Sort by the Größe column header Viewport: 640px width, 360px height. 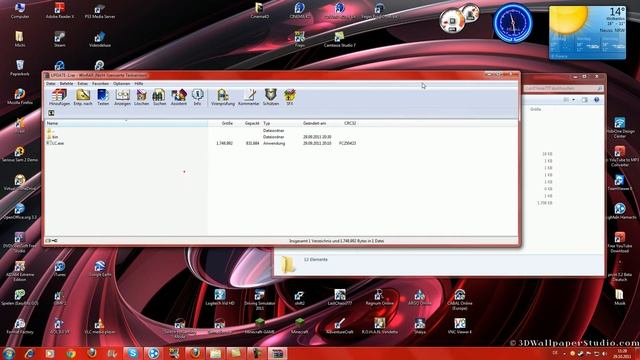click(x=221, y=123)
